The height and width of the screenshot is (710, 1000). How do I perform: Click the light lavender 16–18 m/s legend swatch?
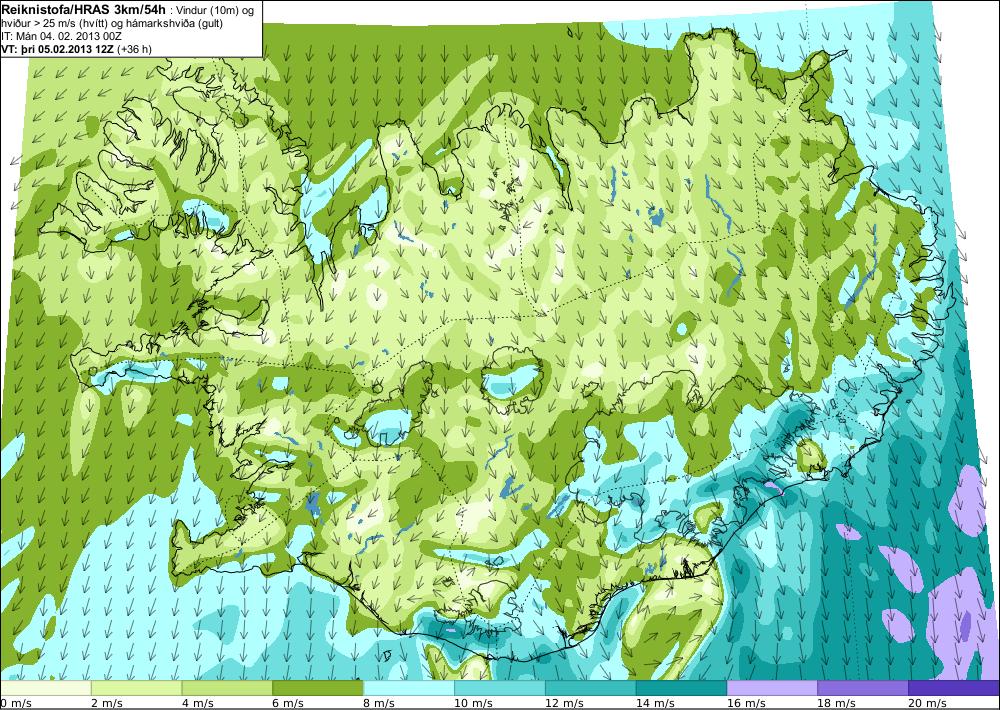coord(772,688)
